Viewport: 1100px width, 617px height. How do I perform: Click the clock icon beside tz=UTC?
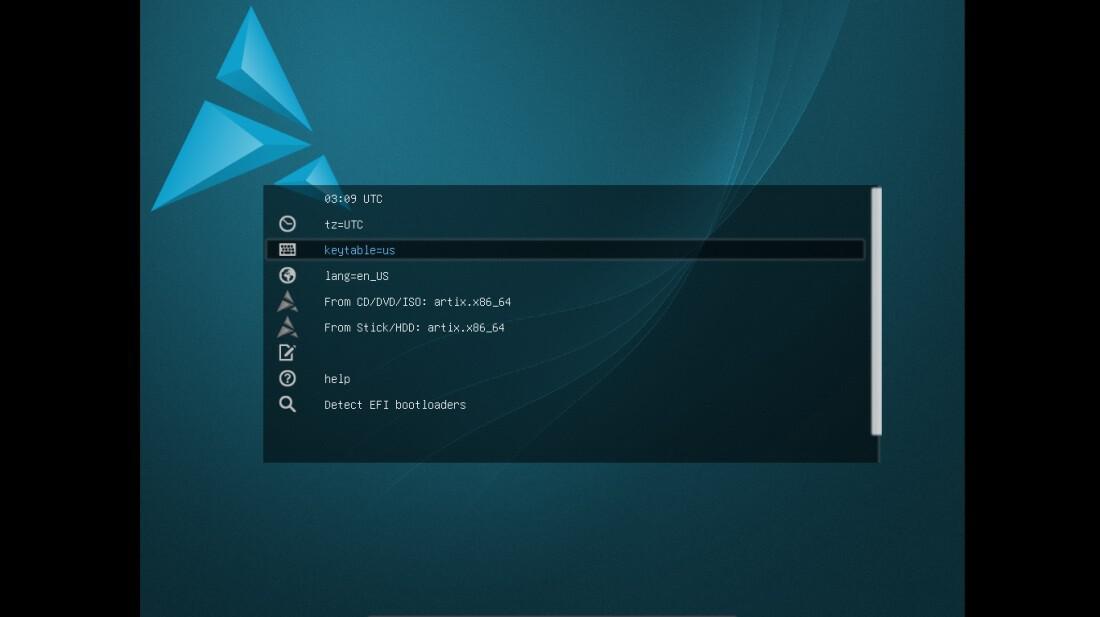coord(287,224)
